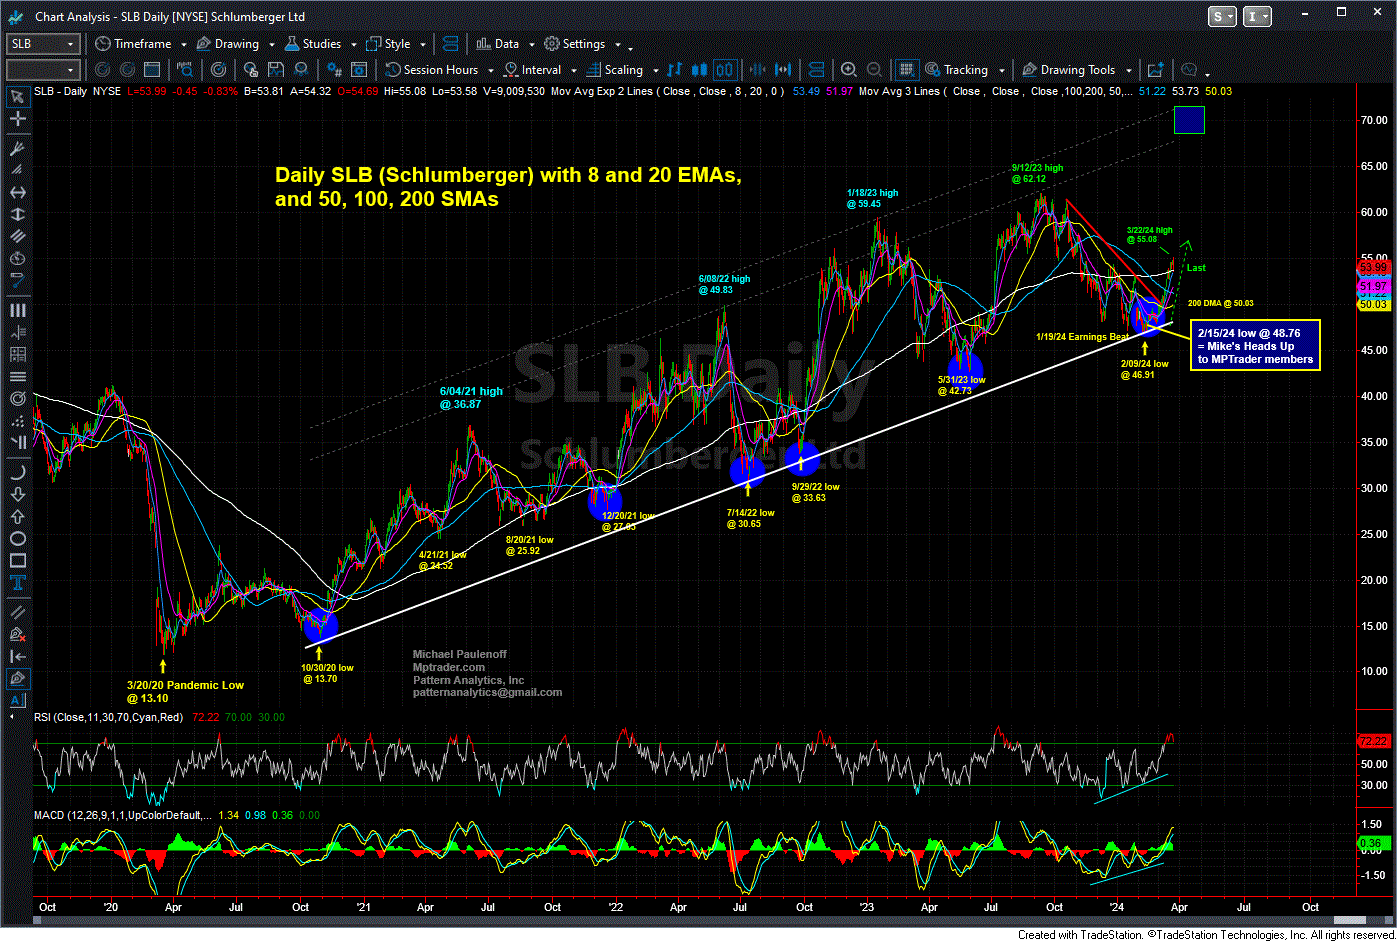Screen dimensions: 1397x941
Task: Open the Studies menu
Action: [313, 44]
